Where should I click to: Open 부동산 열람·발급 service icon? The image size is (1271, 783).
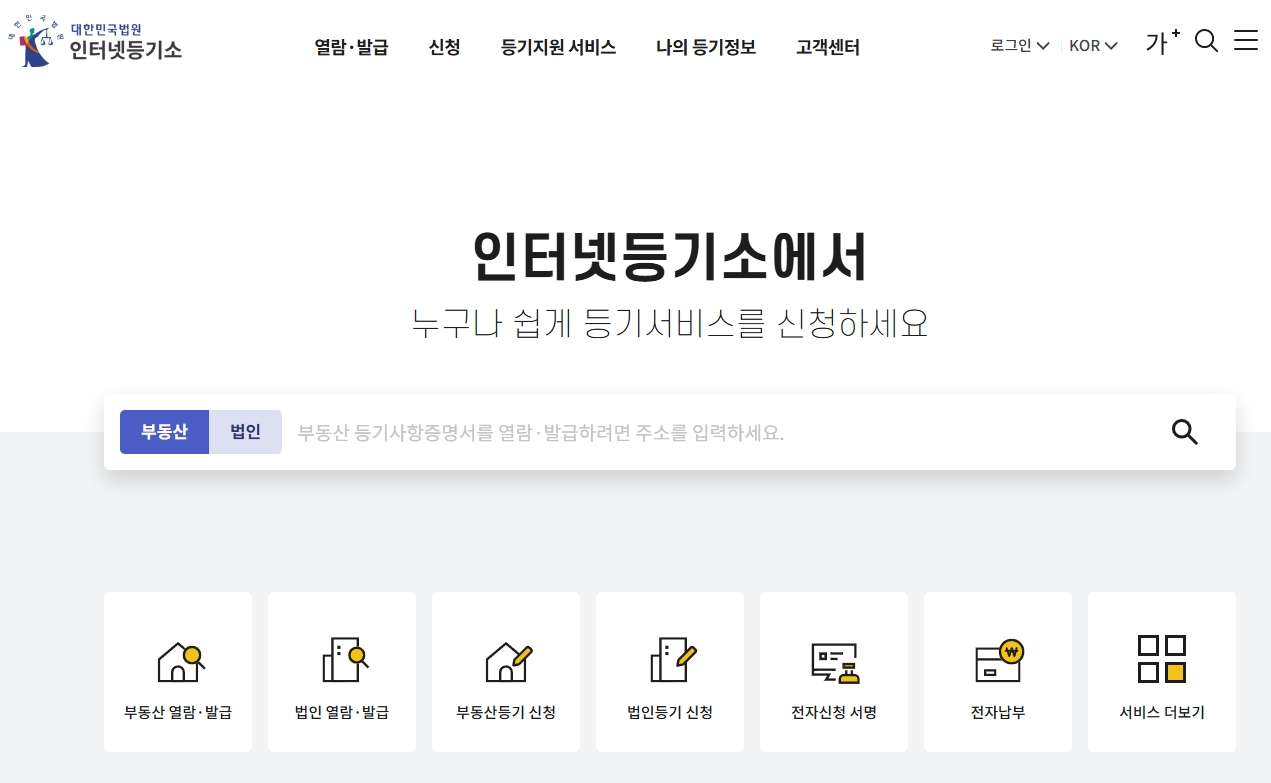(x=177, y=671)
